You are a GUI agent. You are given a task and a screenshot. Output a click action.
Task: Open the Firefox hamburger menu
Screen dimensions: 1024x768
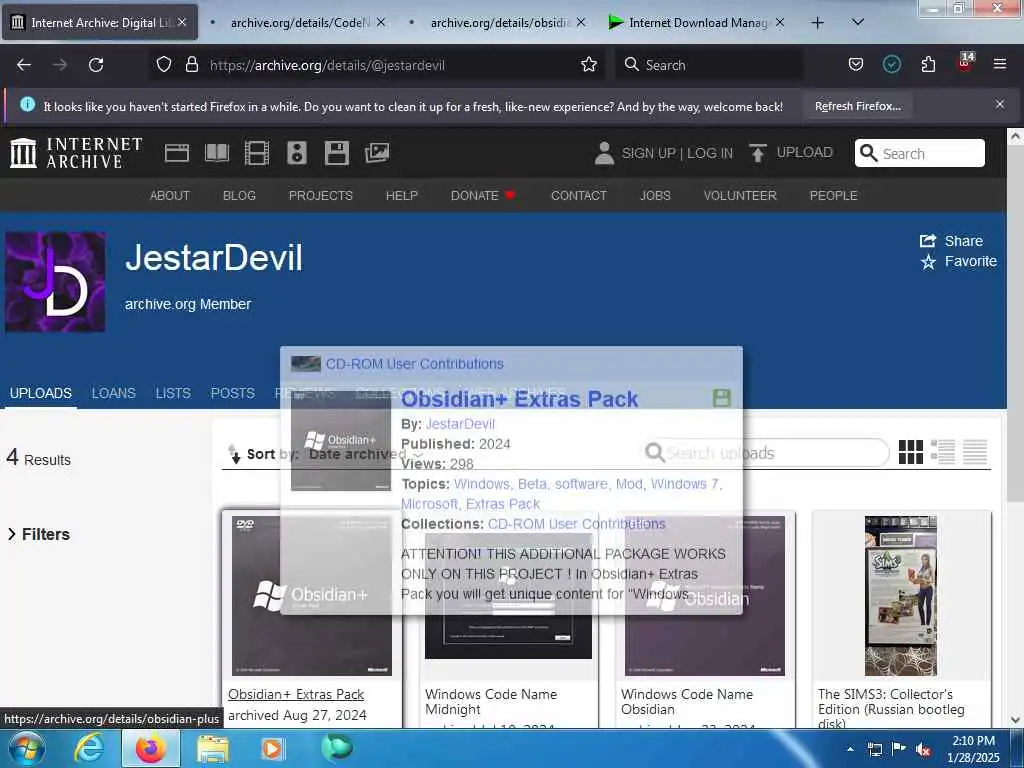[x=1000, y=64]
